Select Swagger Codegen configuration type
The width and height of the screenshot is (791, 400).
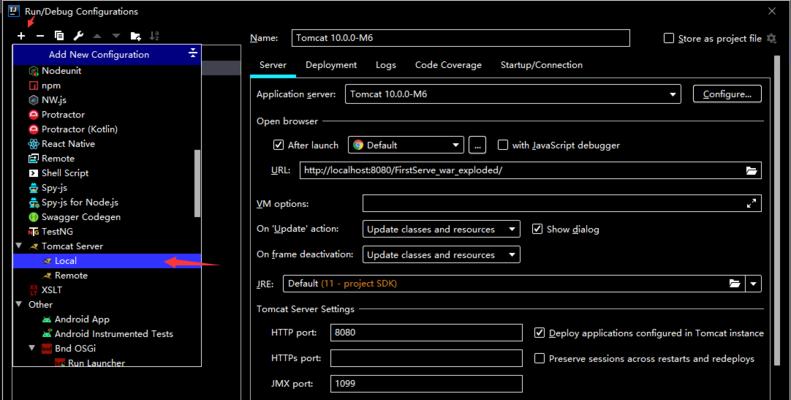pyautogui.click(x=107, y=217)
